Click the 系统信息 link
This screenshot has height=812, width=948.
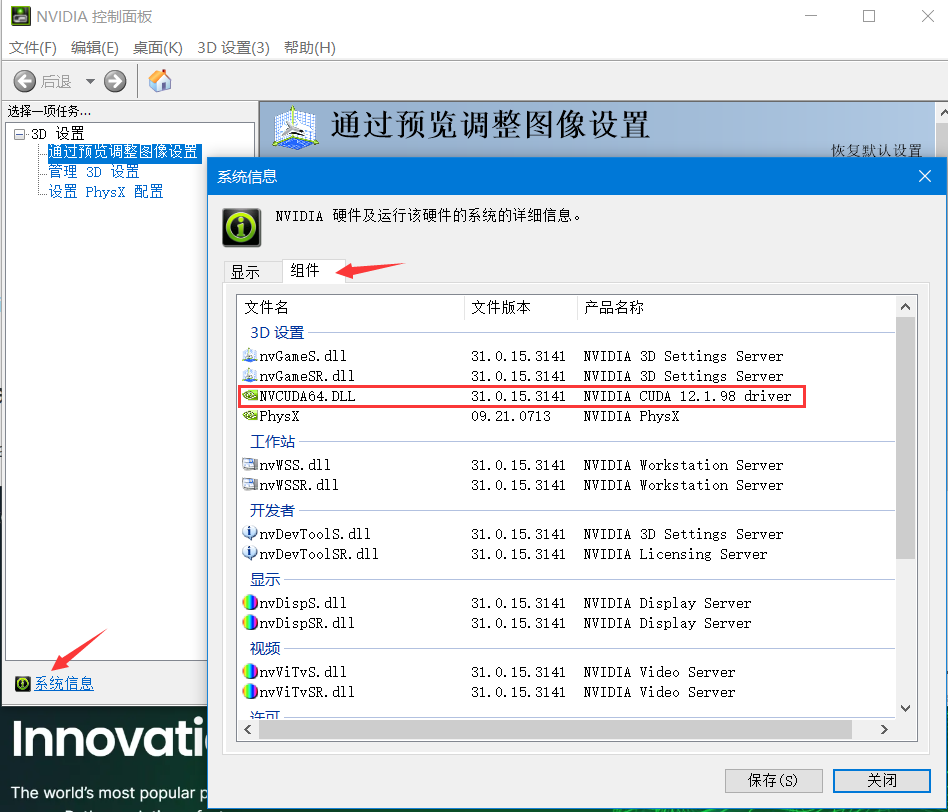(x=64, y=684)
